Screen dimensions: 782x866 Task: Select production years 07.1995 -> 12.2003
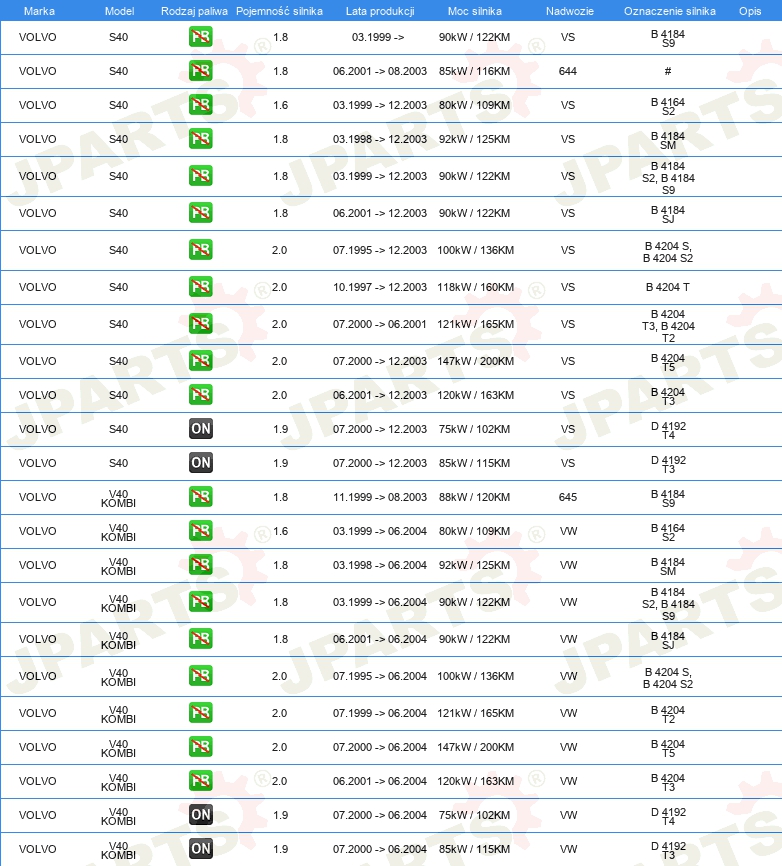pyautogui.click(x=380, y=250)
